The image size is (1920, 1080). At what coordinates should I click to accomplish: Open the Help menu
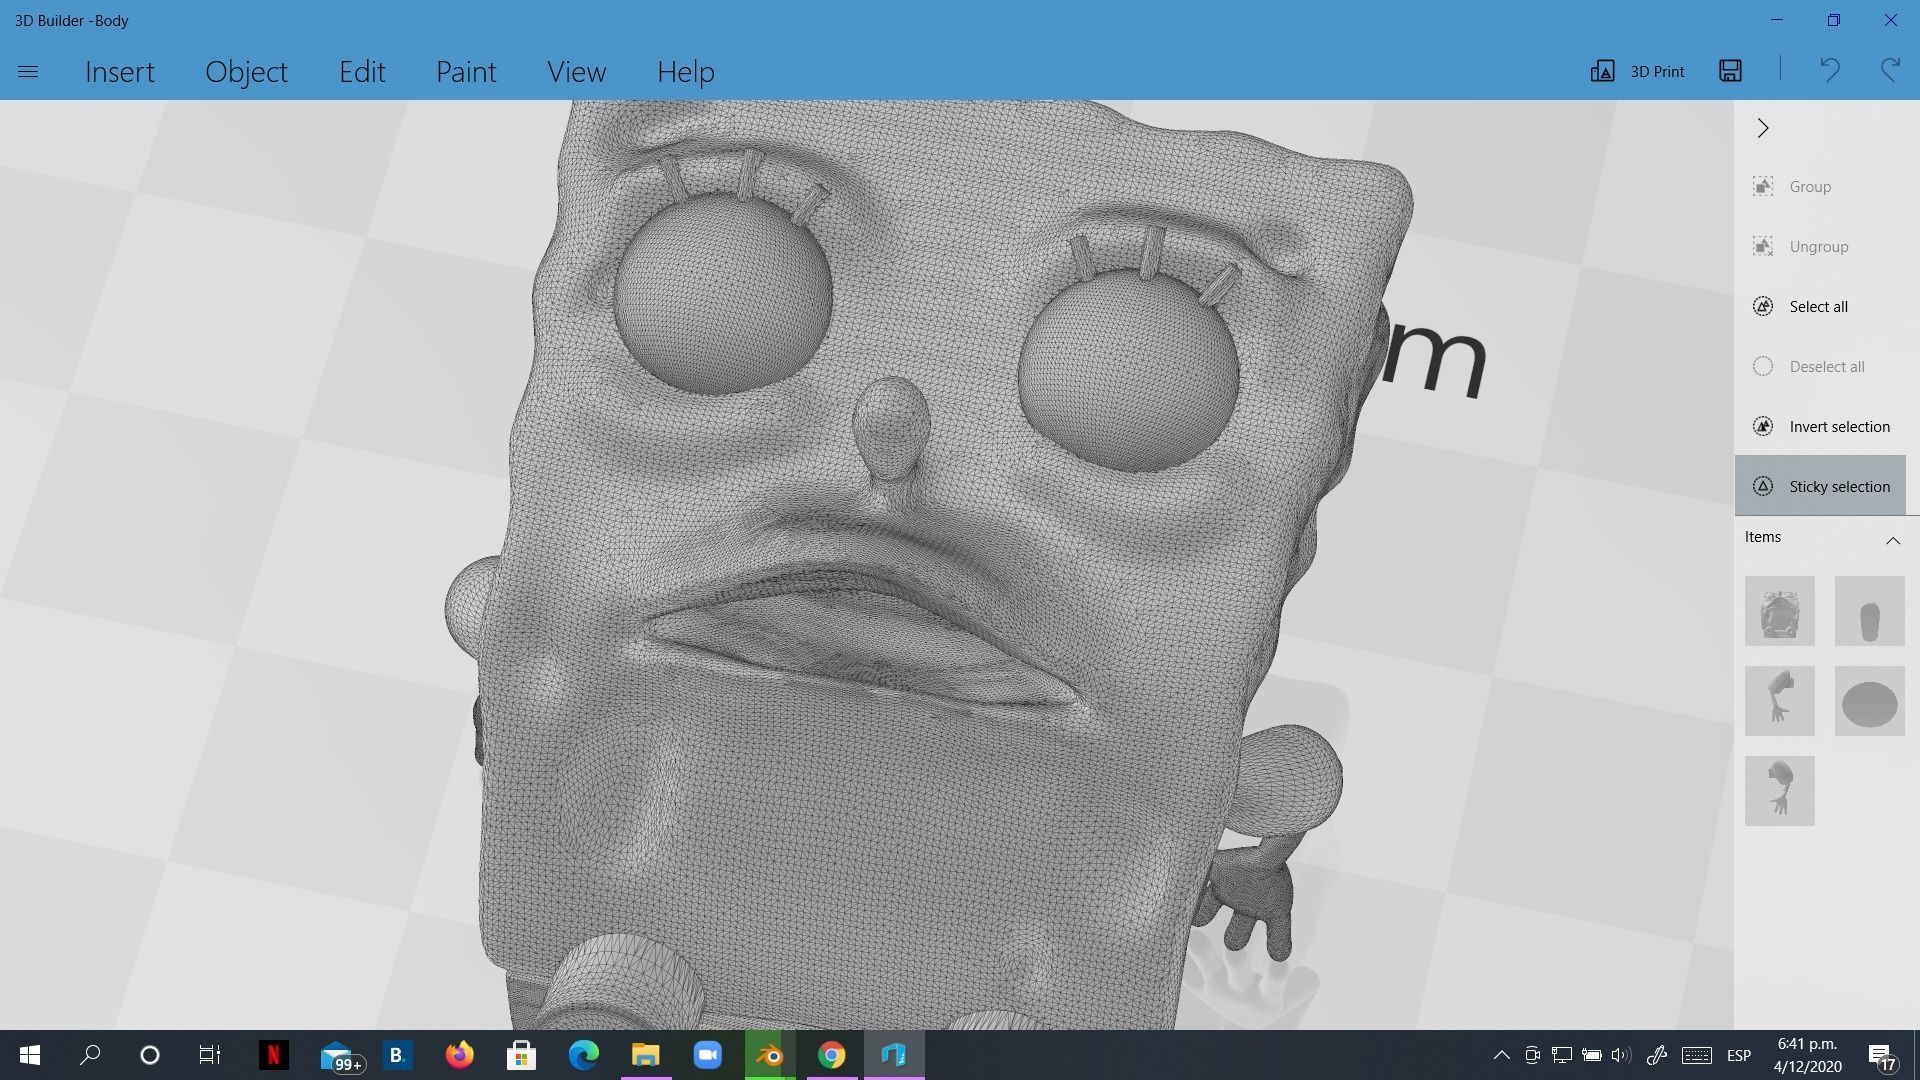[686, 72]
